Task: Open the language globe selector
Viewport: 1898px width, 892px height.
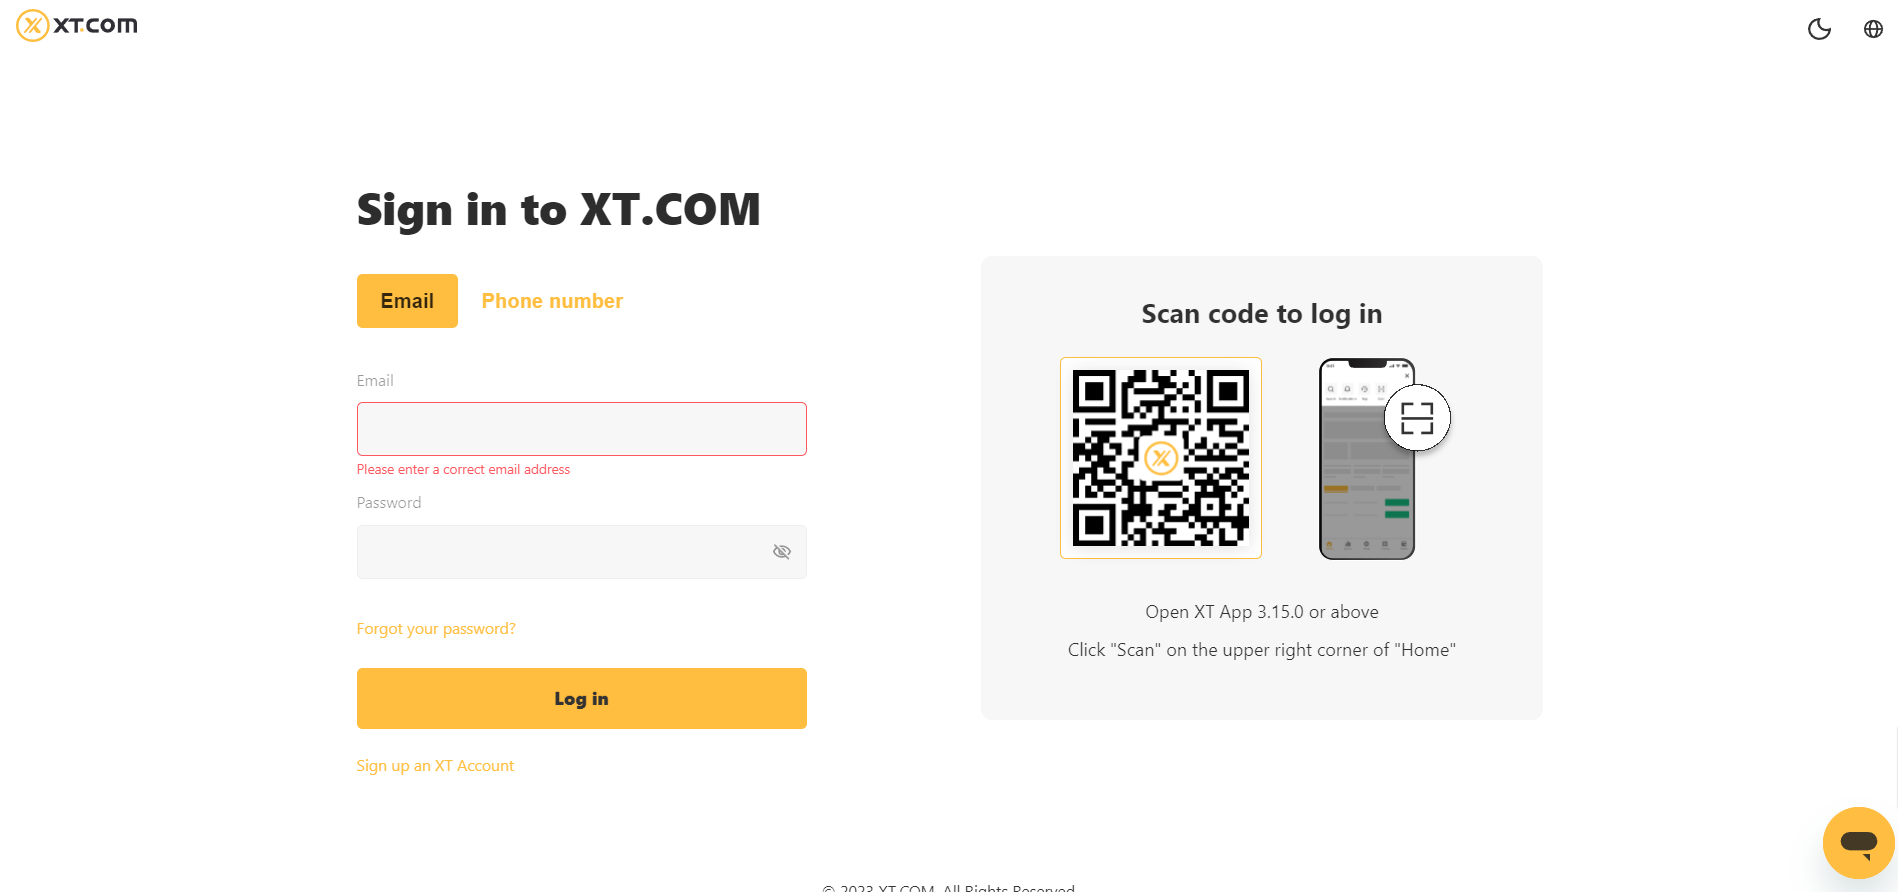Action: [x=1873, y=29]
